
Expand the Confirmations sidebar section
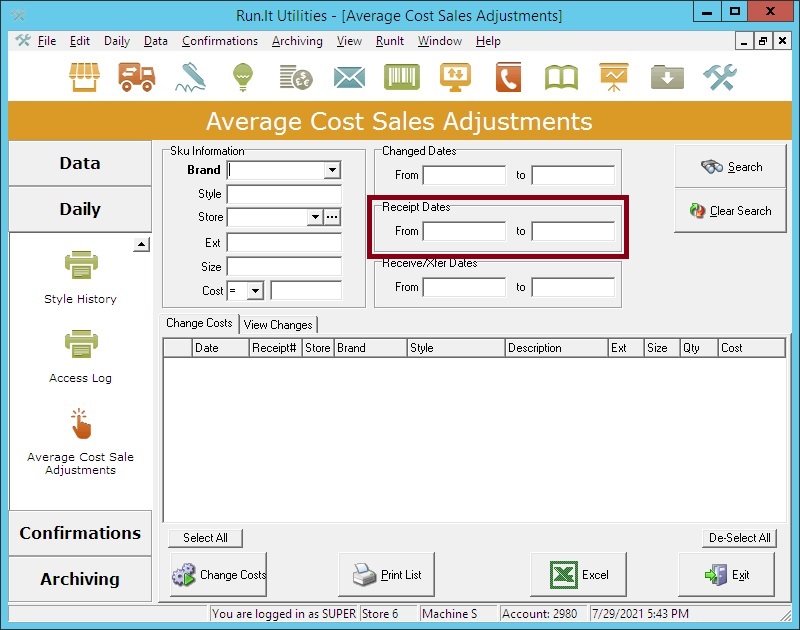click(80, 533)
